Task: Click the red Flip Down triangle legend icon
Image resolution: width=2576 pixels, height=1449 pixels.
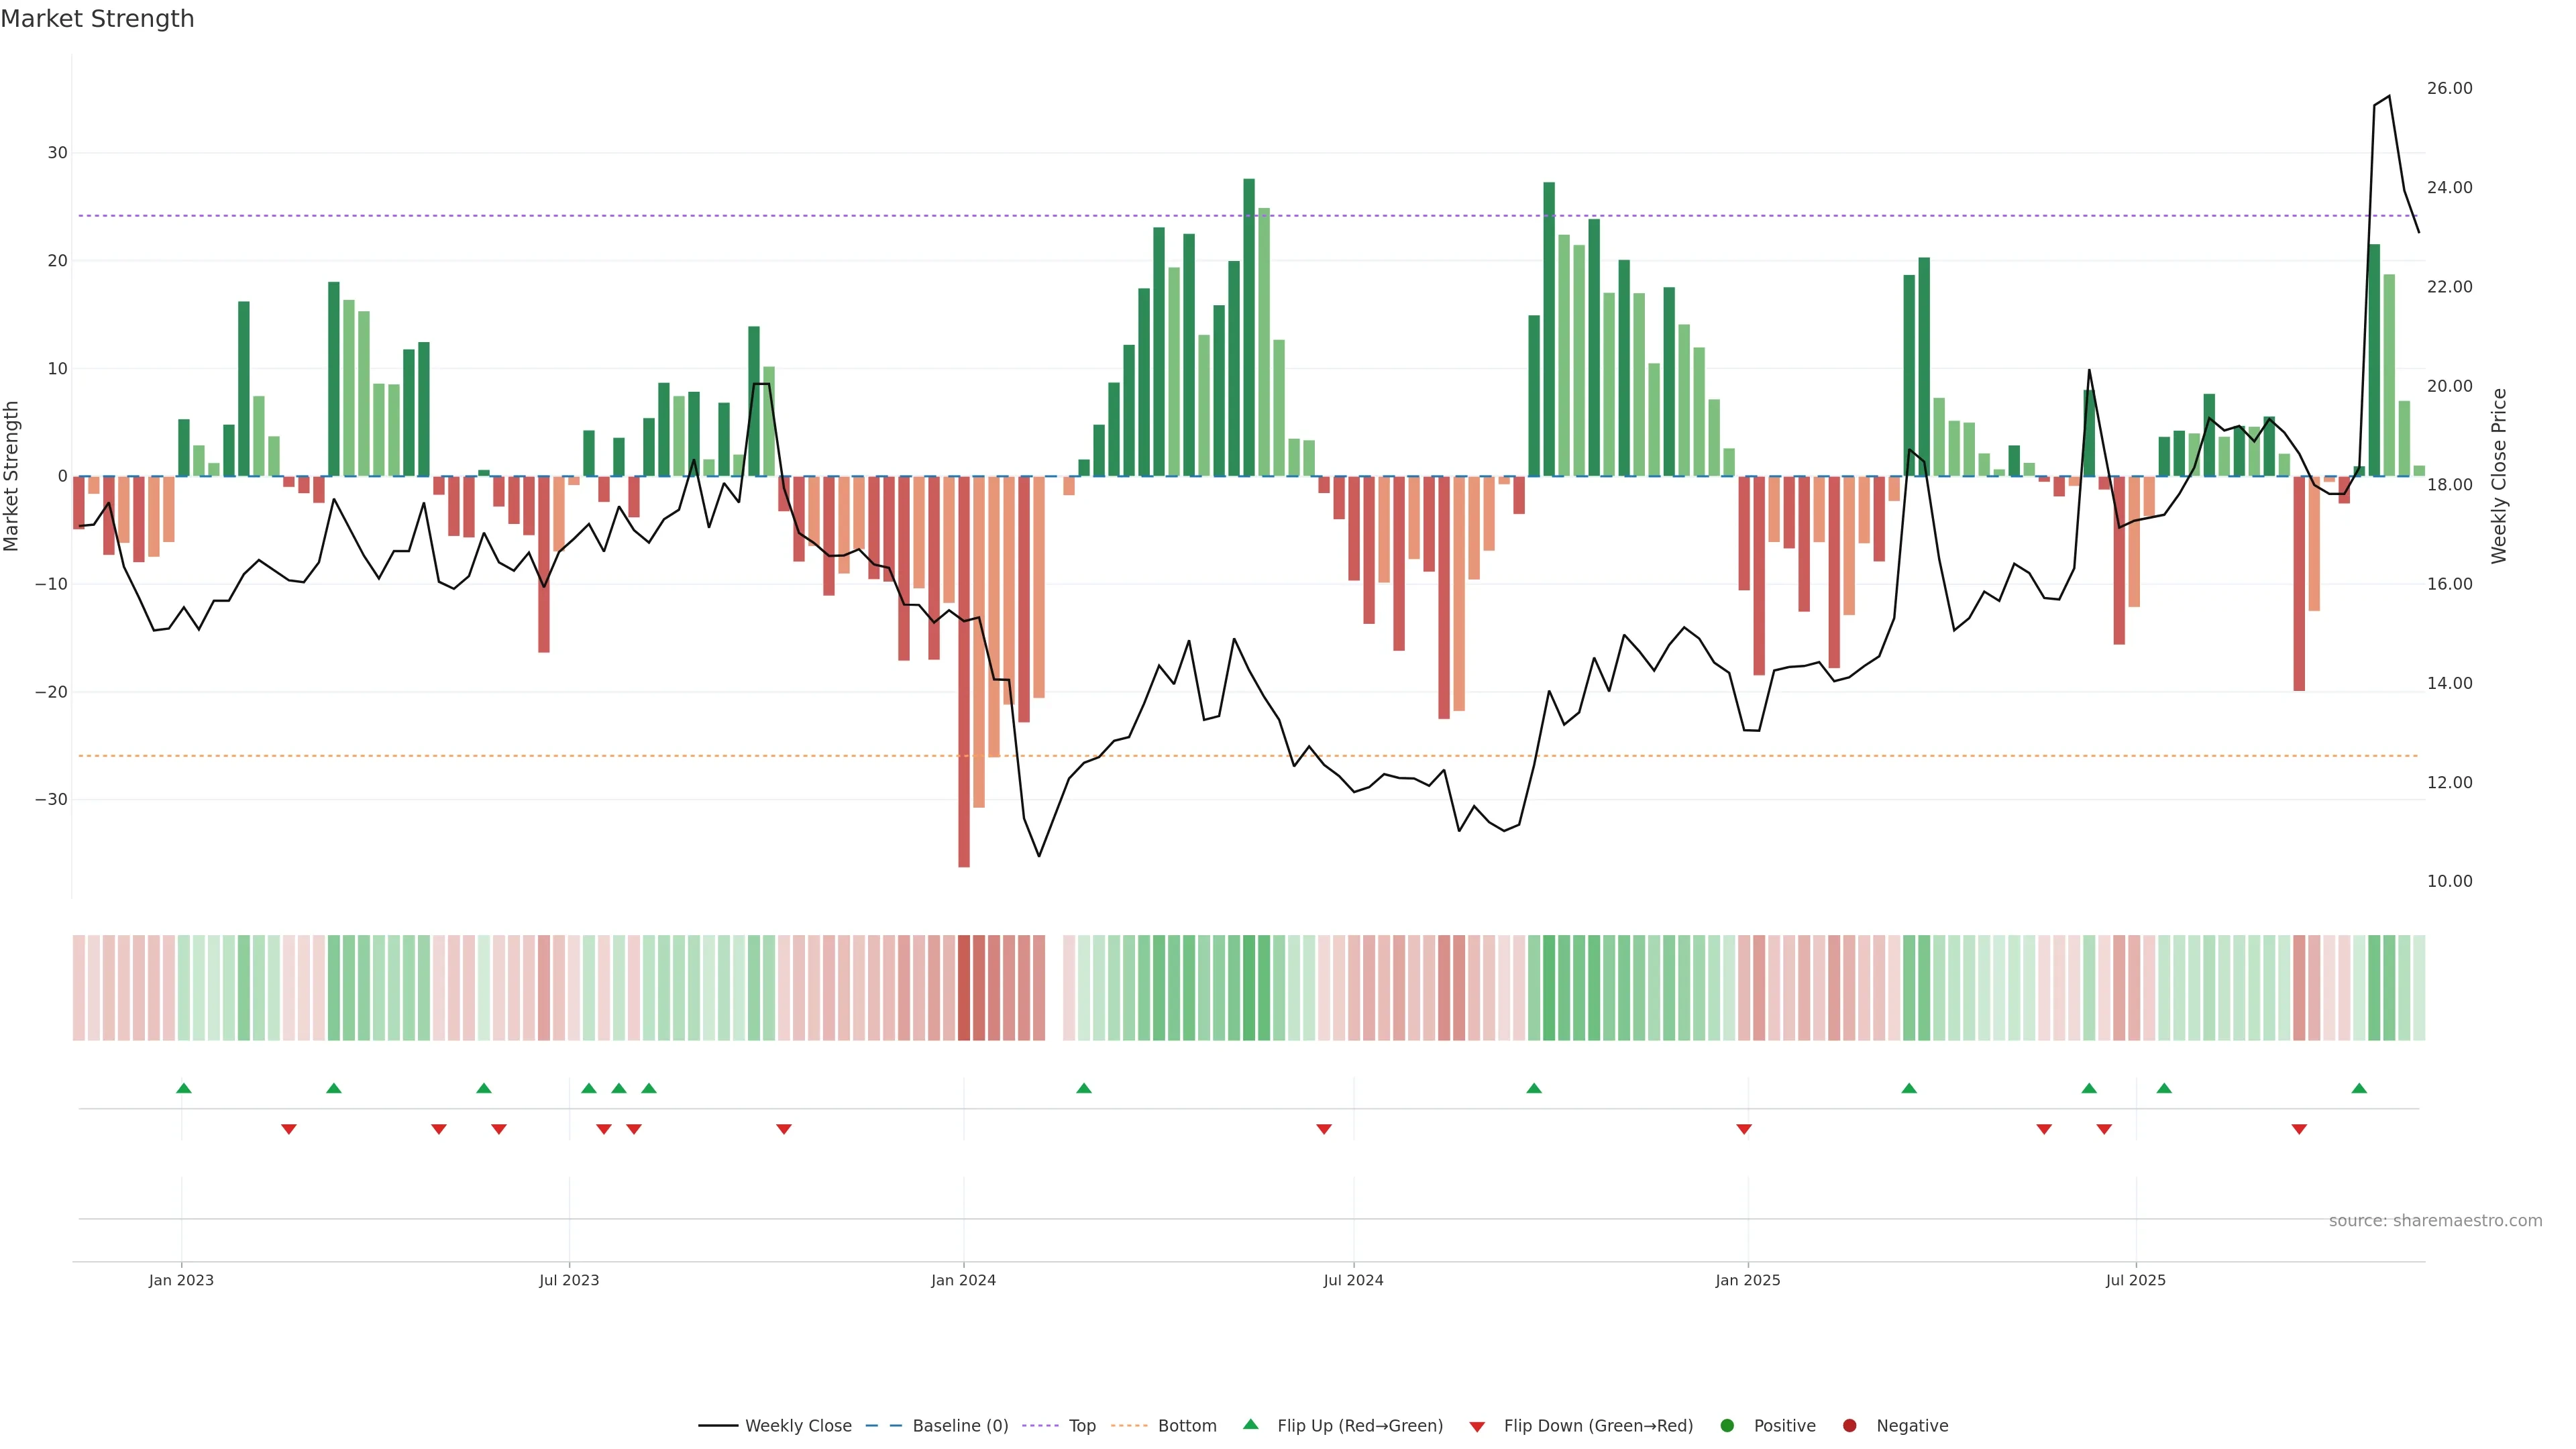Action: [1477, 1426]
